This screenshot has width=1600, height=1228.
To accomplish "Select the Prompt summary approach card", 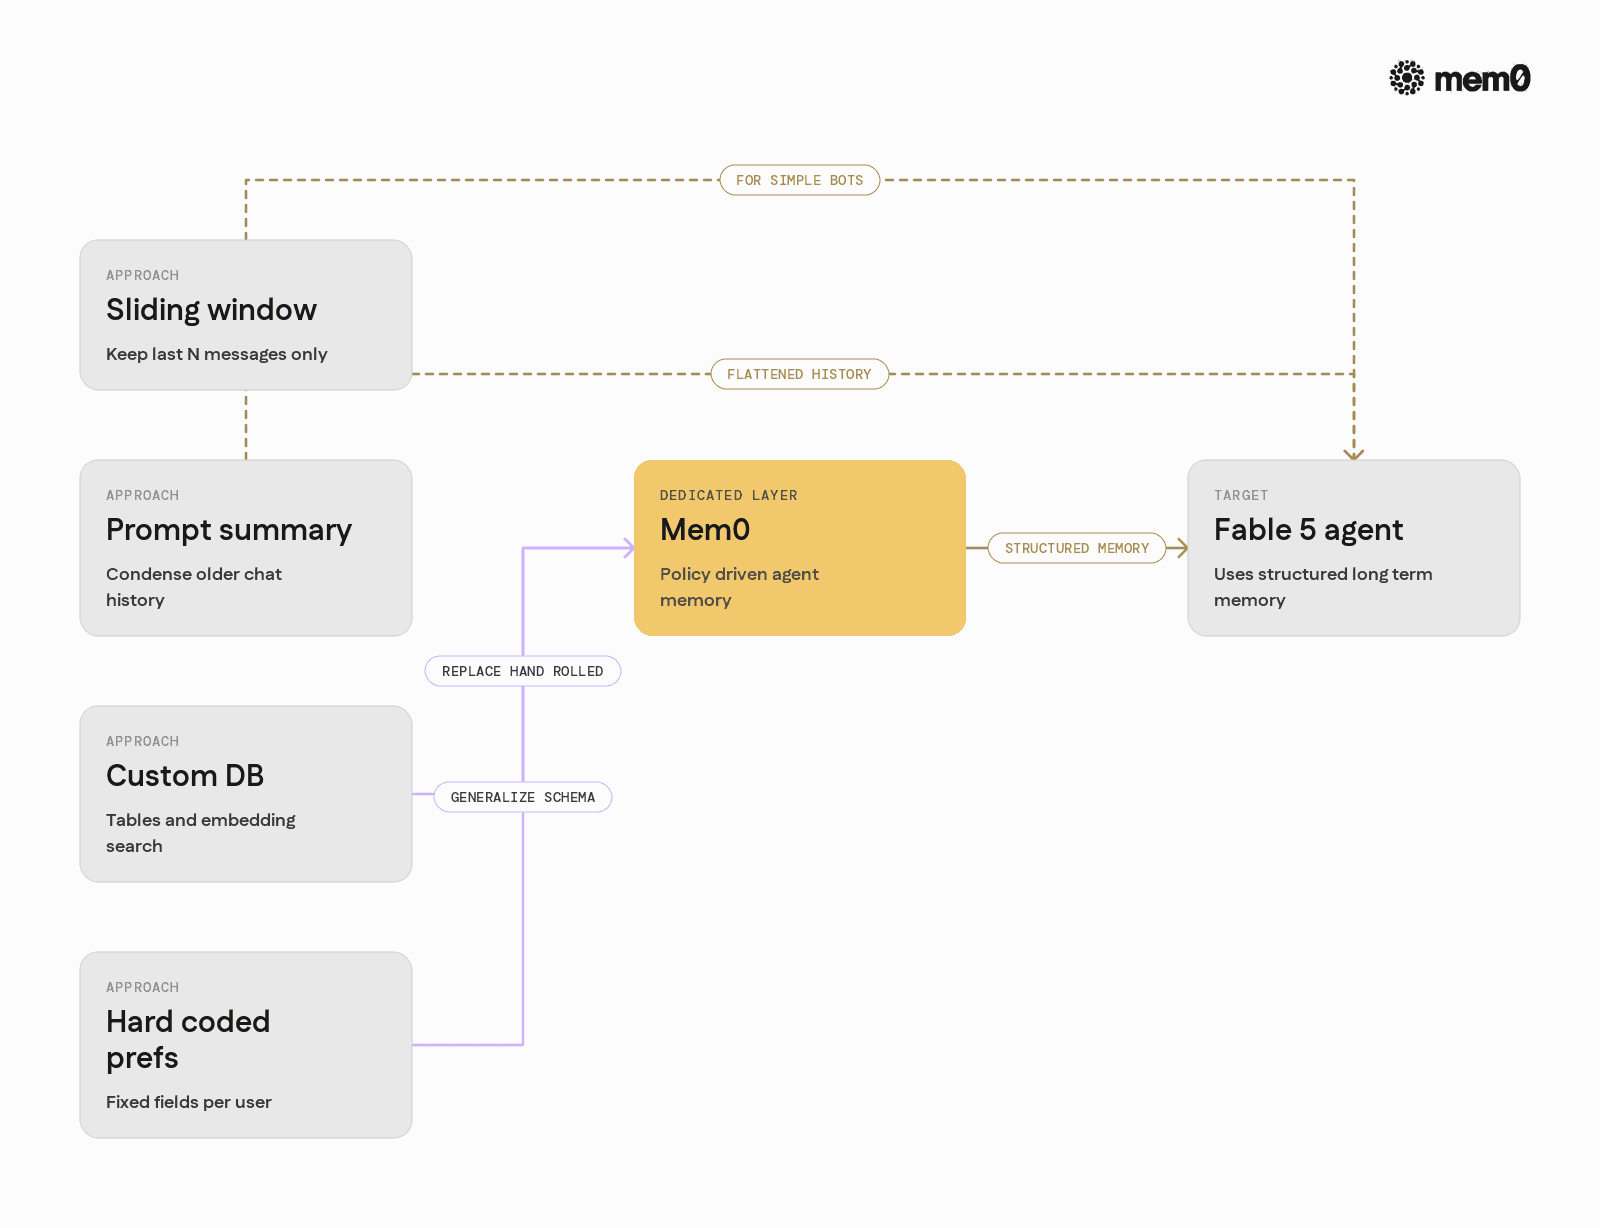I will pos(246,548).
